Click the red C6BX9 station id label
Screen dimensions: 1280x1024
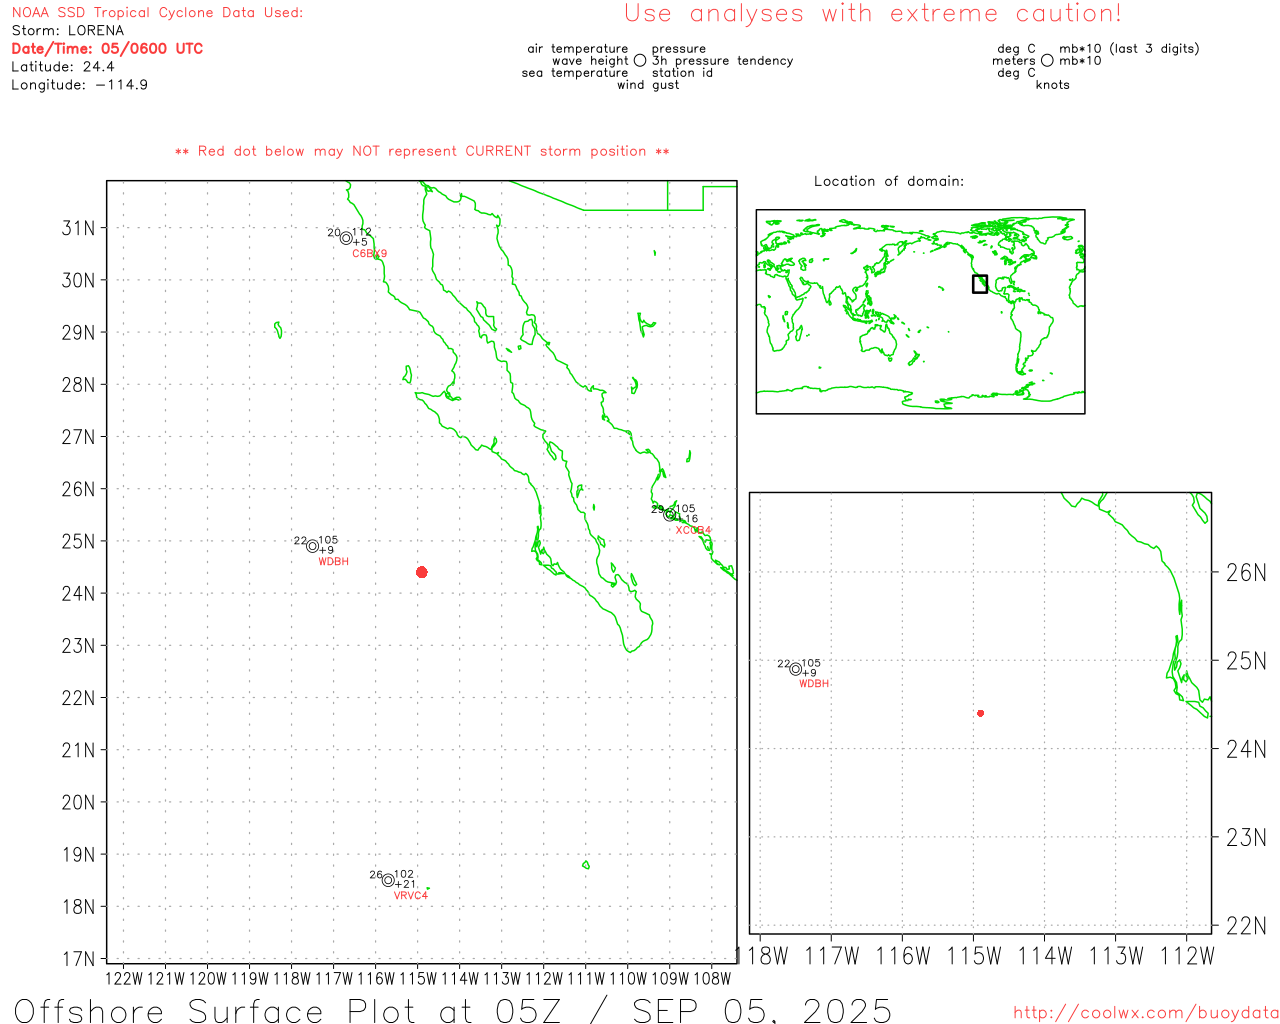tap(369, 254)
